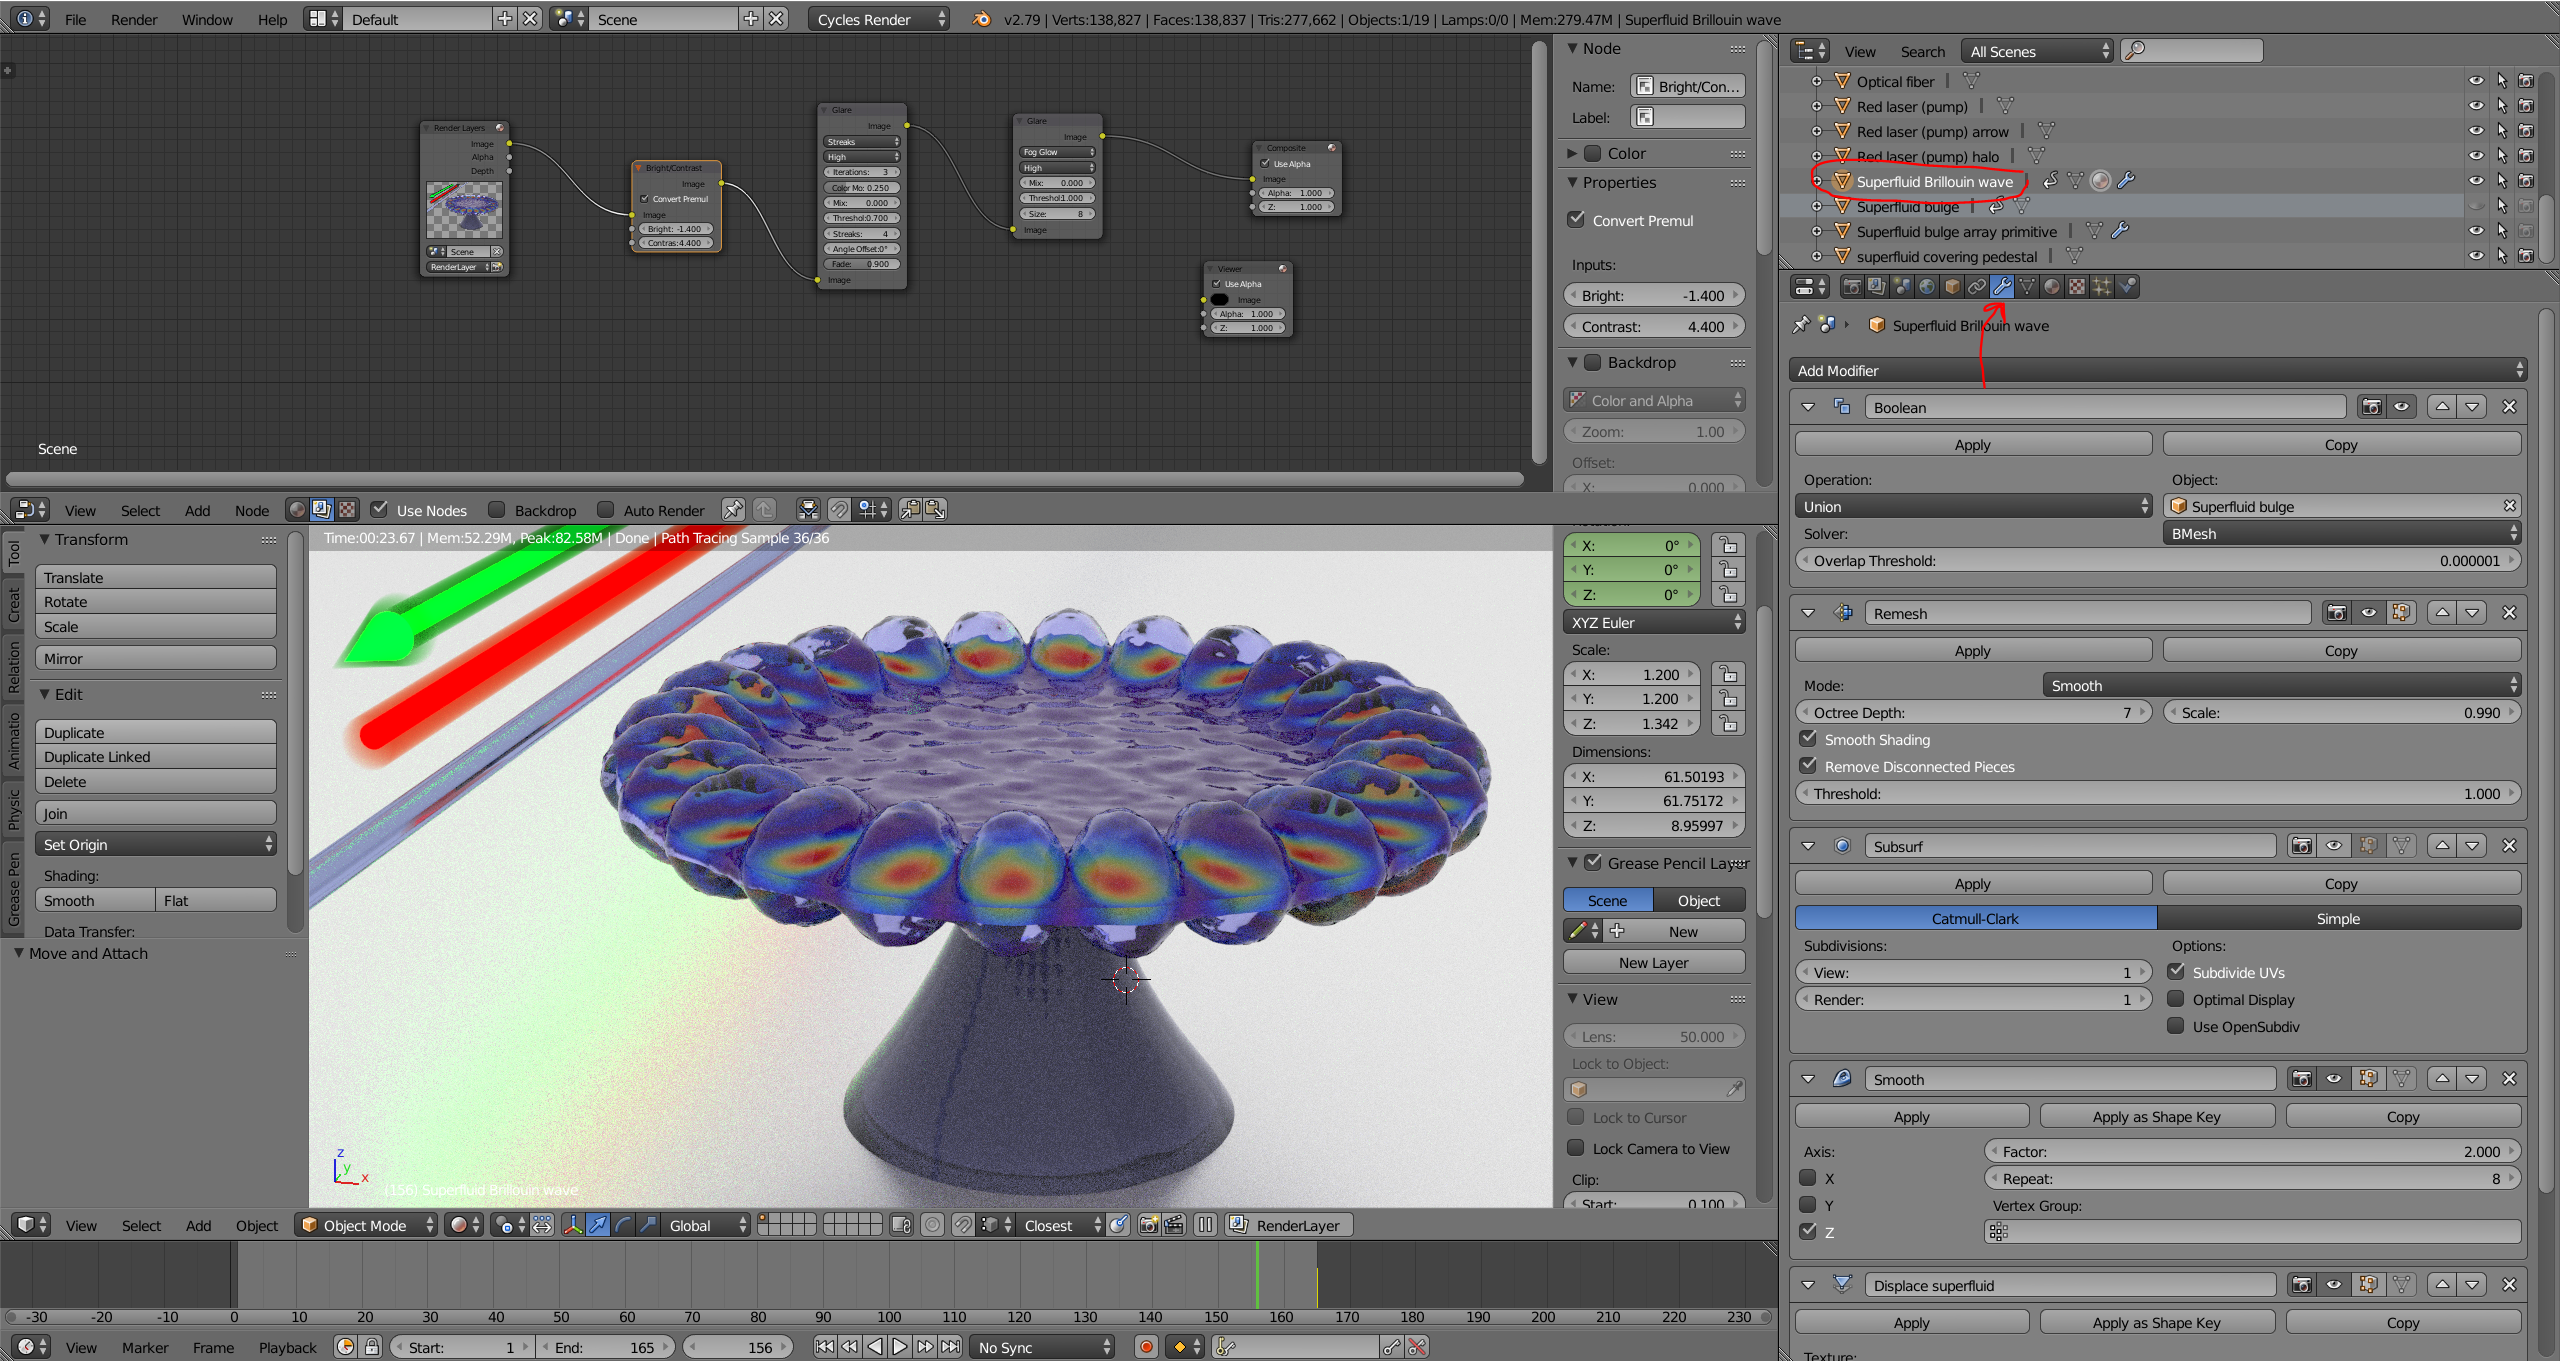The image size is (2560, 1361).
Task: Open the Node menu in node editor header
Action: pos(251,510)
